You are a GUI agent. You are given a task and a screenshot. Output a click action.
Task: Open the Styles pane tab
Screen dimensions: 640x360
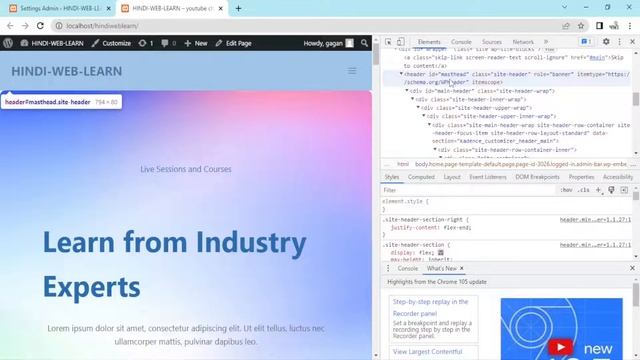point(391,177)
